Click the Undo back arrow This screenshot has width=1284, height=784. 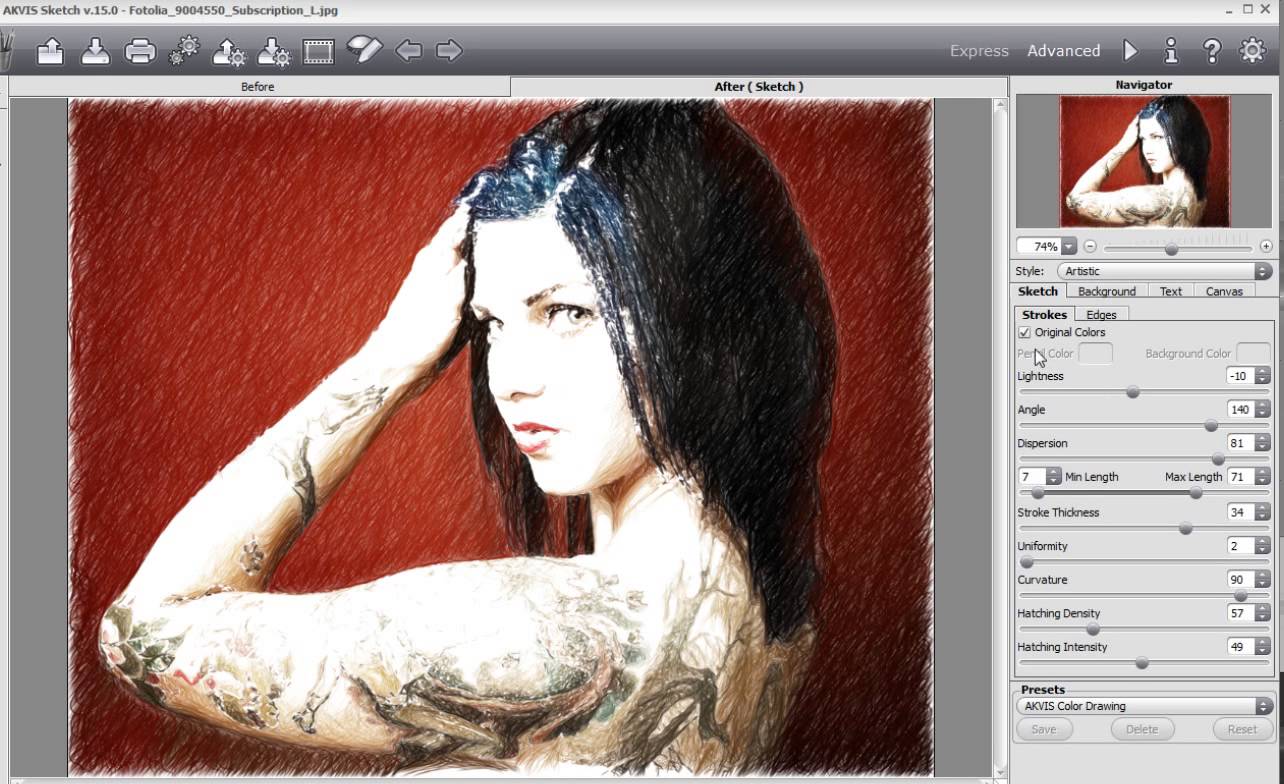point(410,50)
